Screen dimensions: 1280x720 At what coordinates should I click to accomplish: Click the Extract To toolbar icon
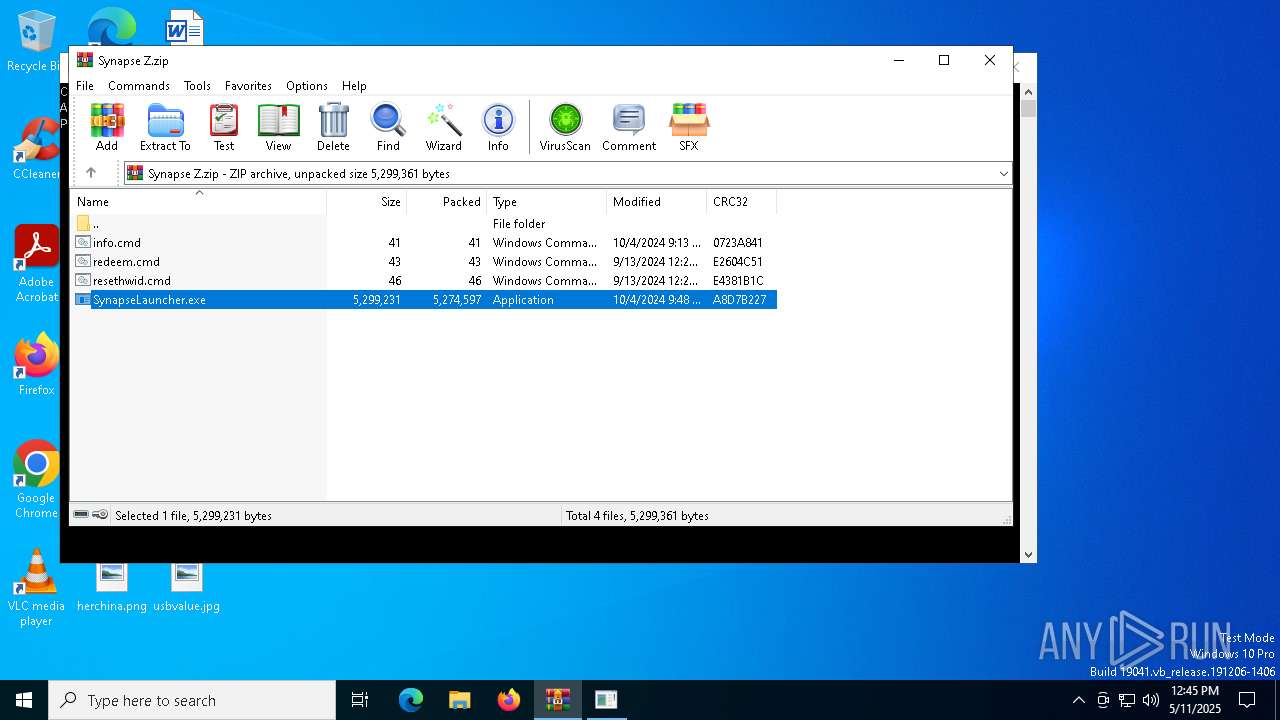pyautogui.click(x=165, y=127)
